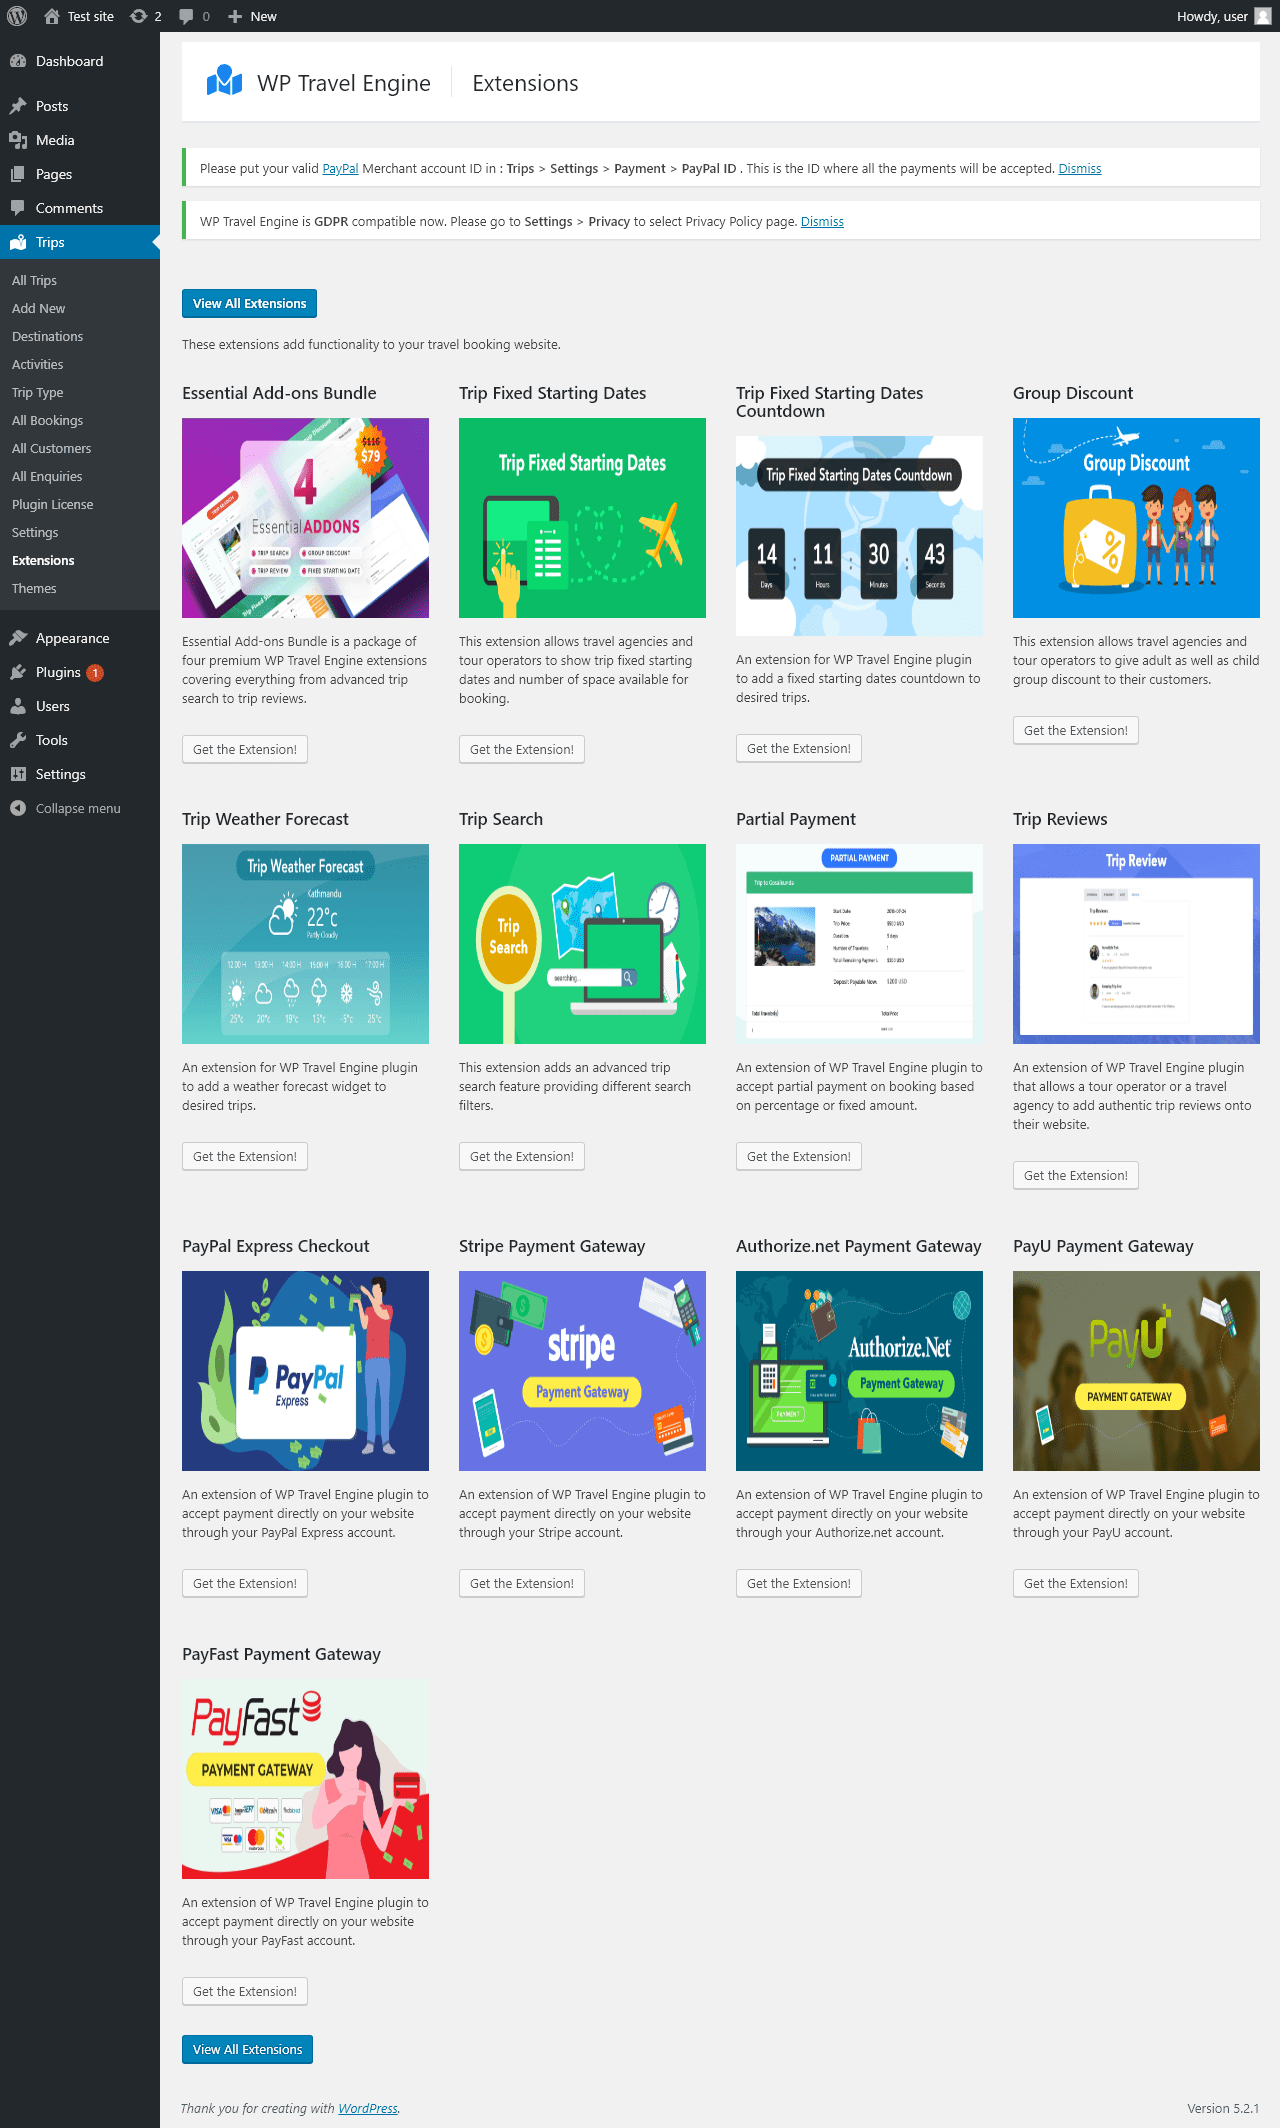Open All Enquiries submenu item
The image size is (1280, 2128).
(47, 477)
